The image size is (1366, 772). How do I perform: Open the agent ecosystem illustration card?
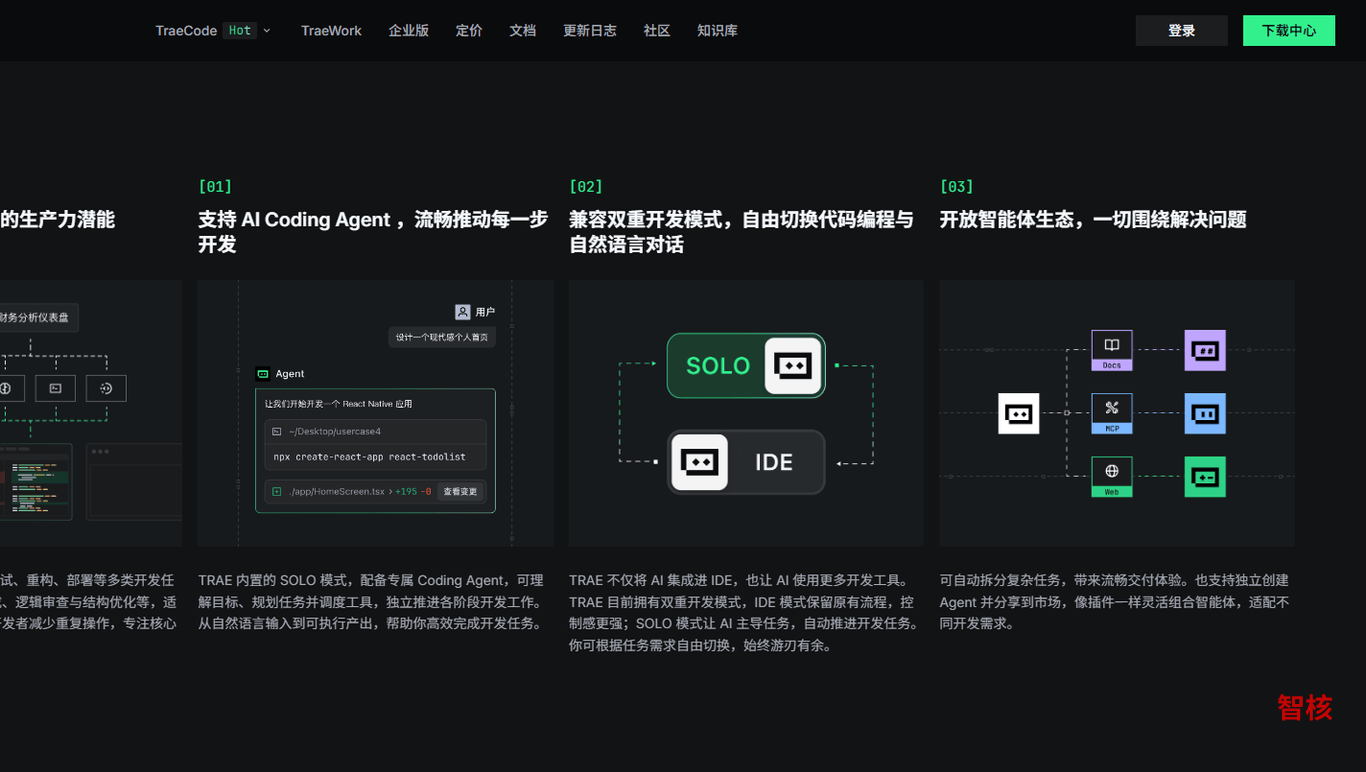(x=1117, y=413)
